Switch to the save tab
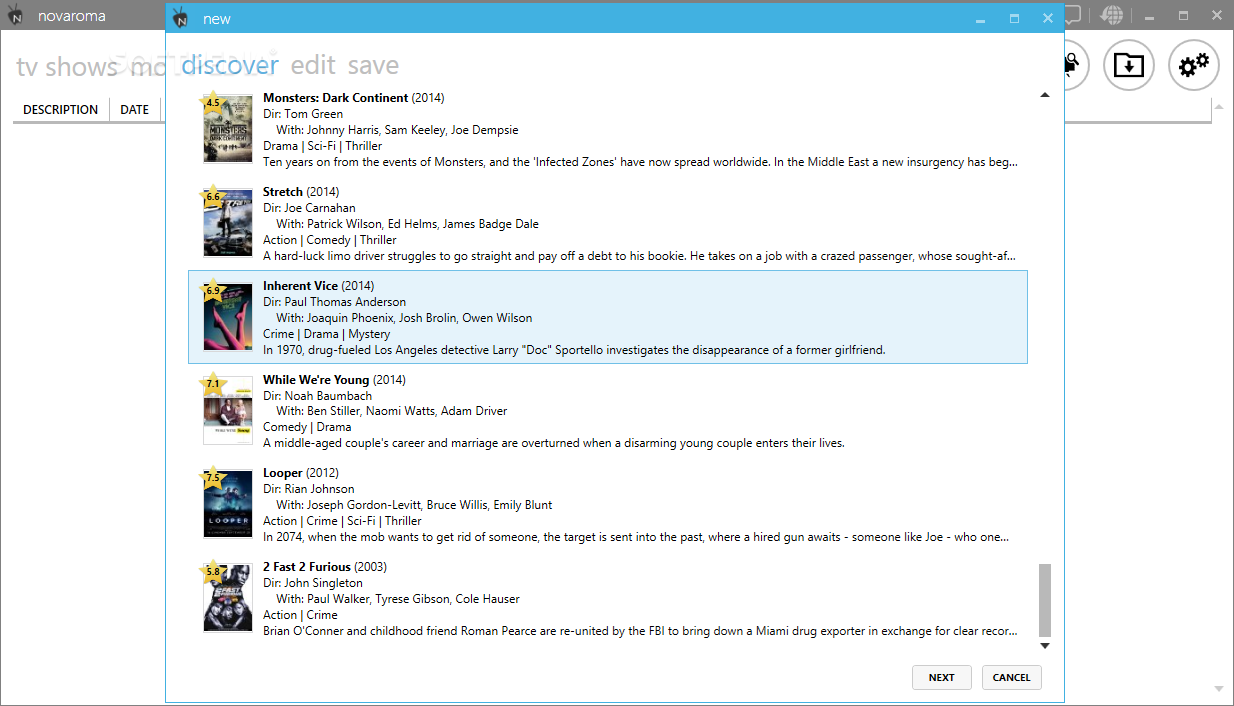Screen dimensions: 1234x706 click(x=373, y=65)
